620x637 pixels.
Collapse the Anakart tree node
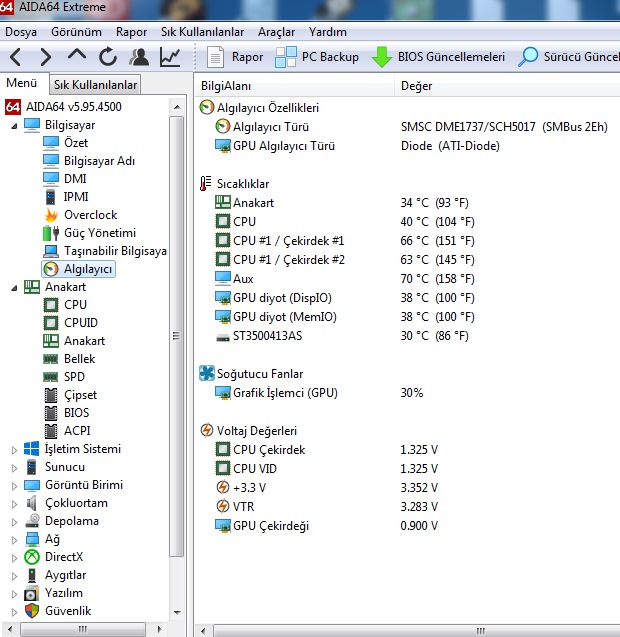14,287
